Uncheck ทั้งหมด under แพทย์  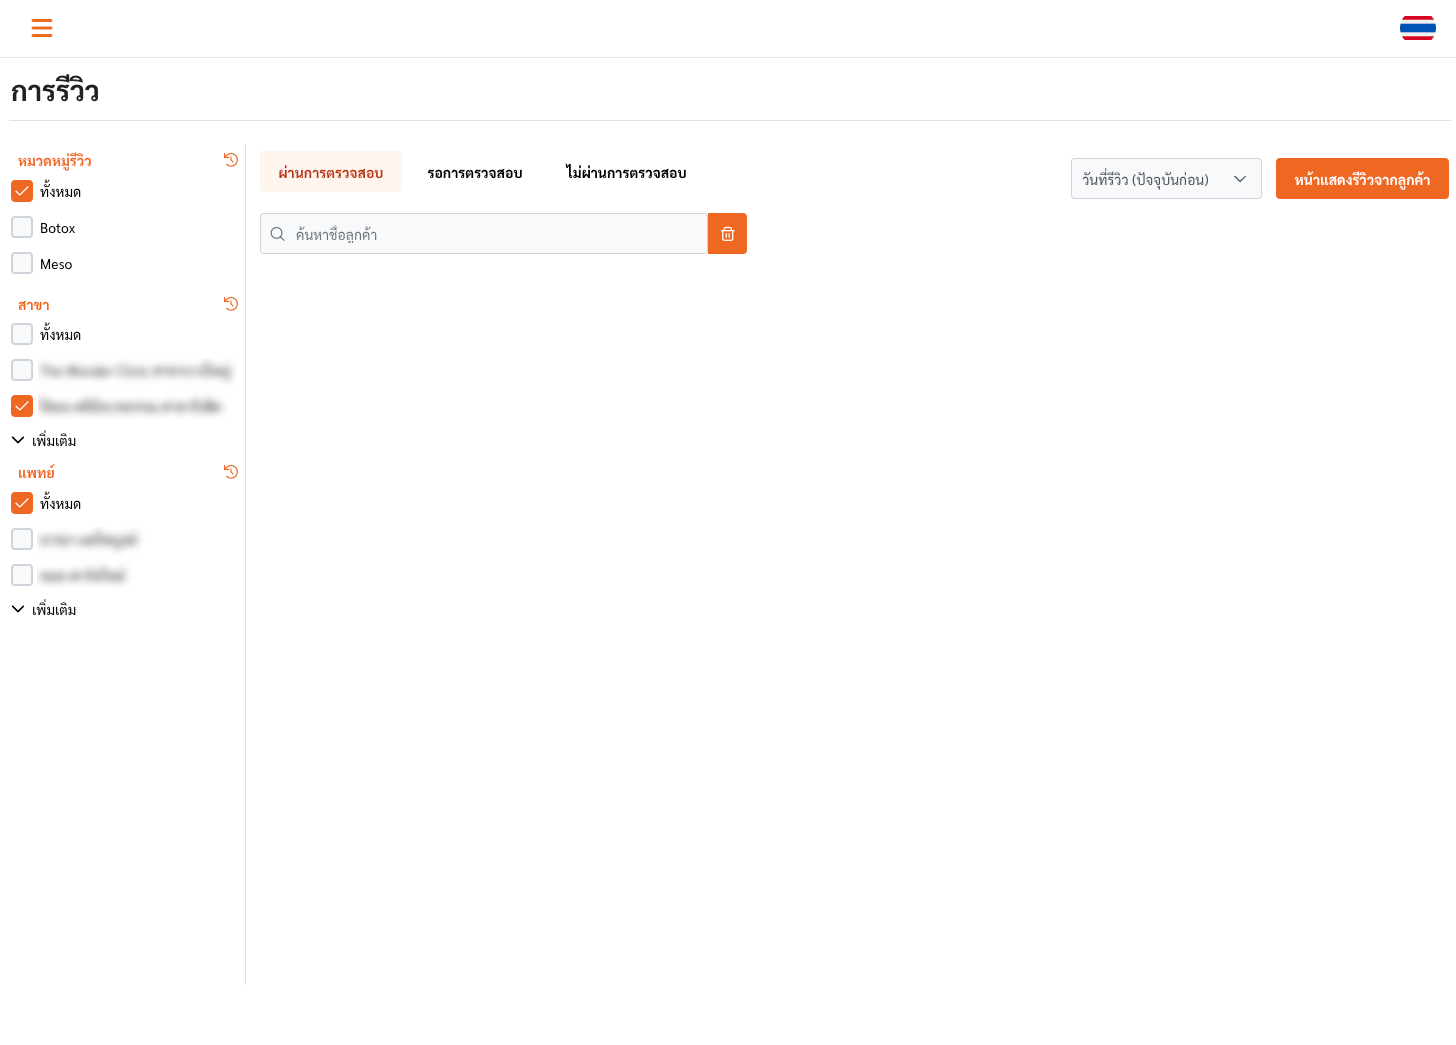[x=22, y=503]
